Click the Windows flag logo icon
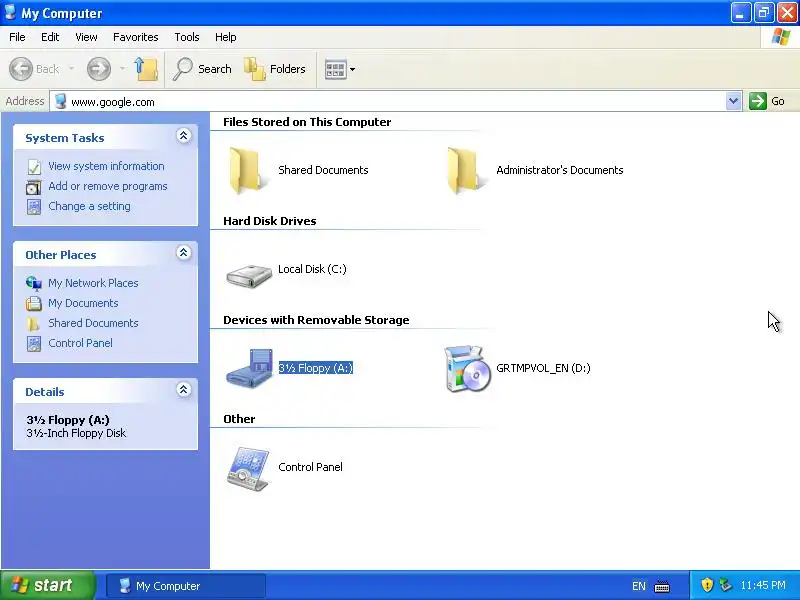 click(781, 37)
